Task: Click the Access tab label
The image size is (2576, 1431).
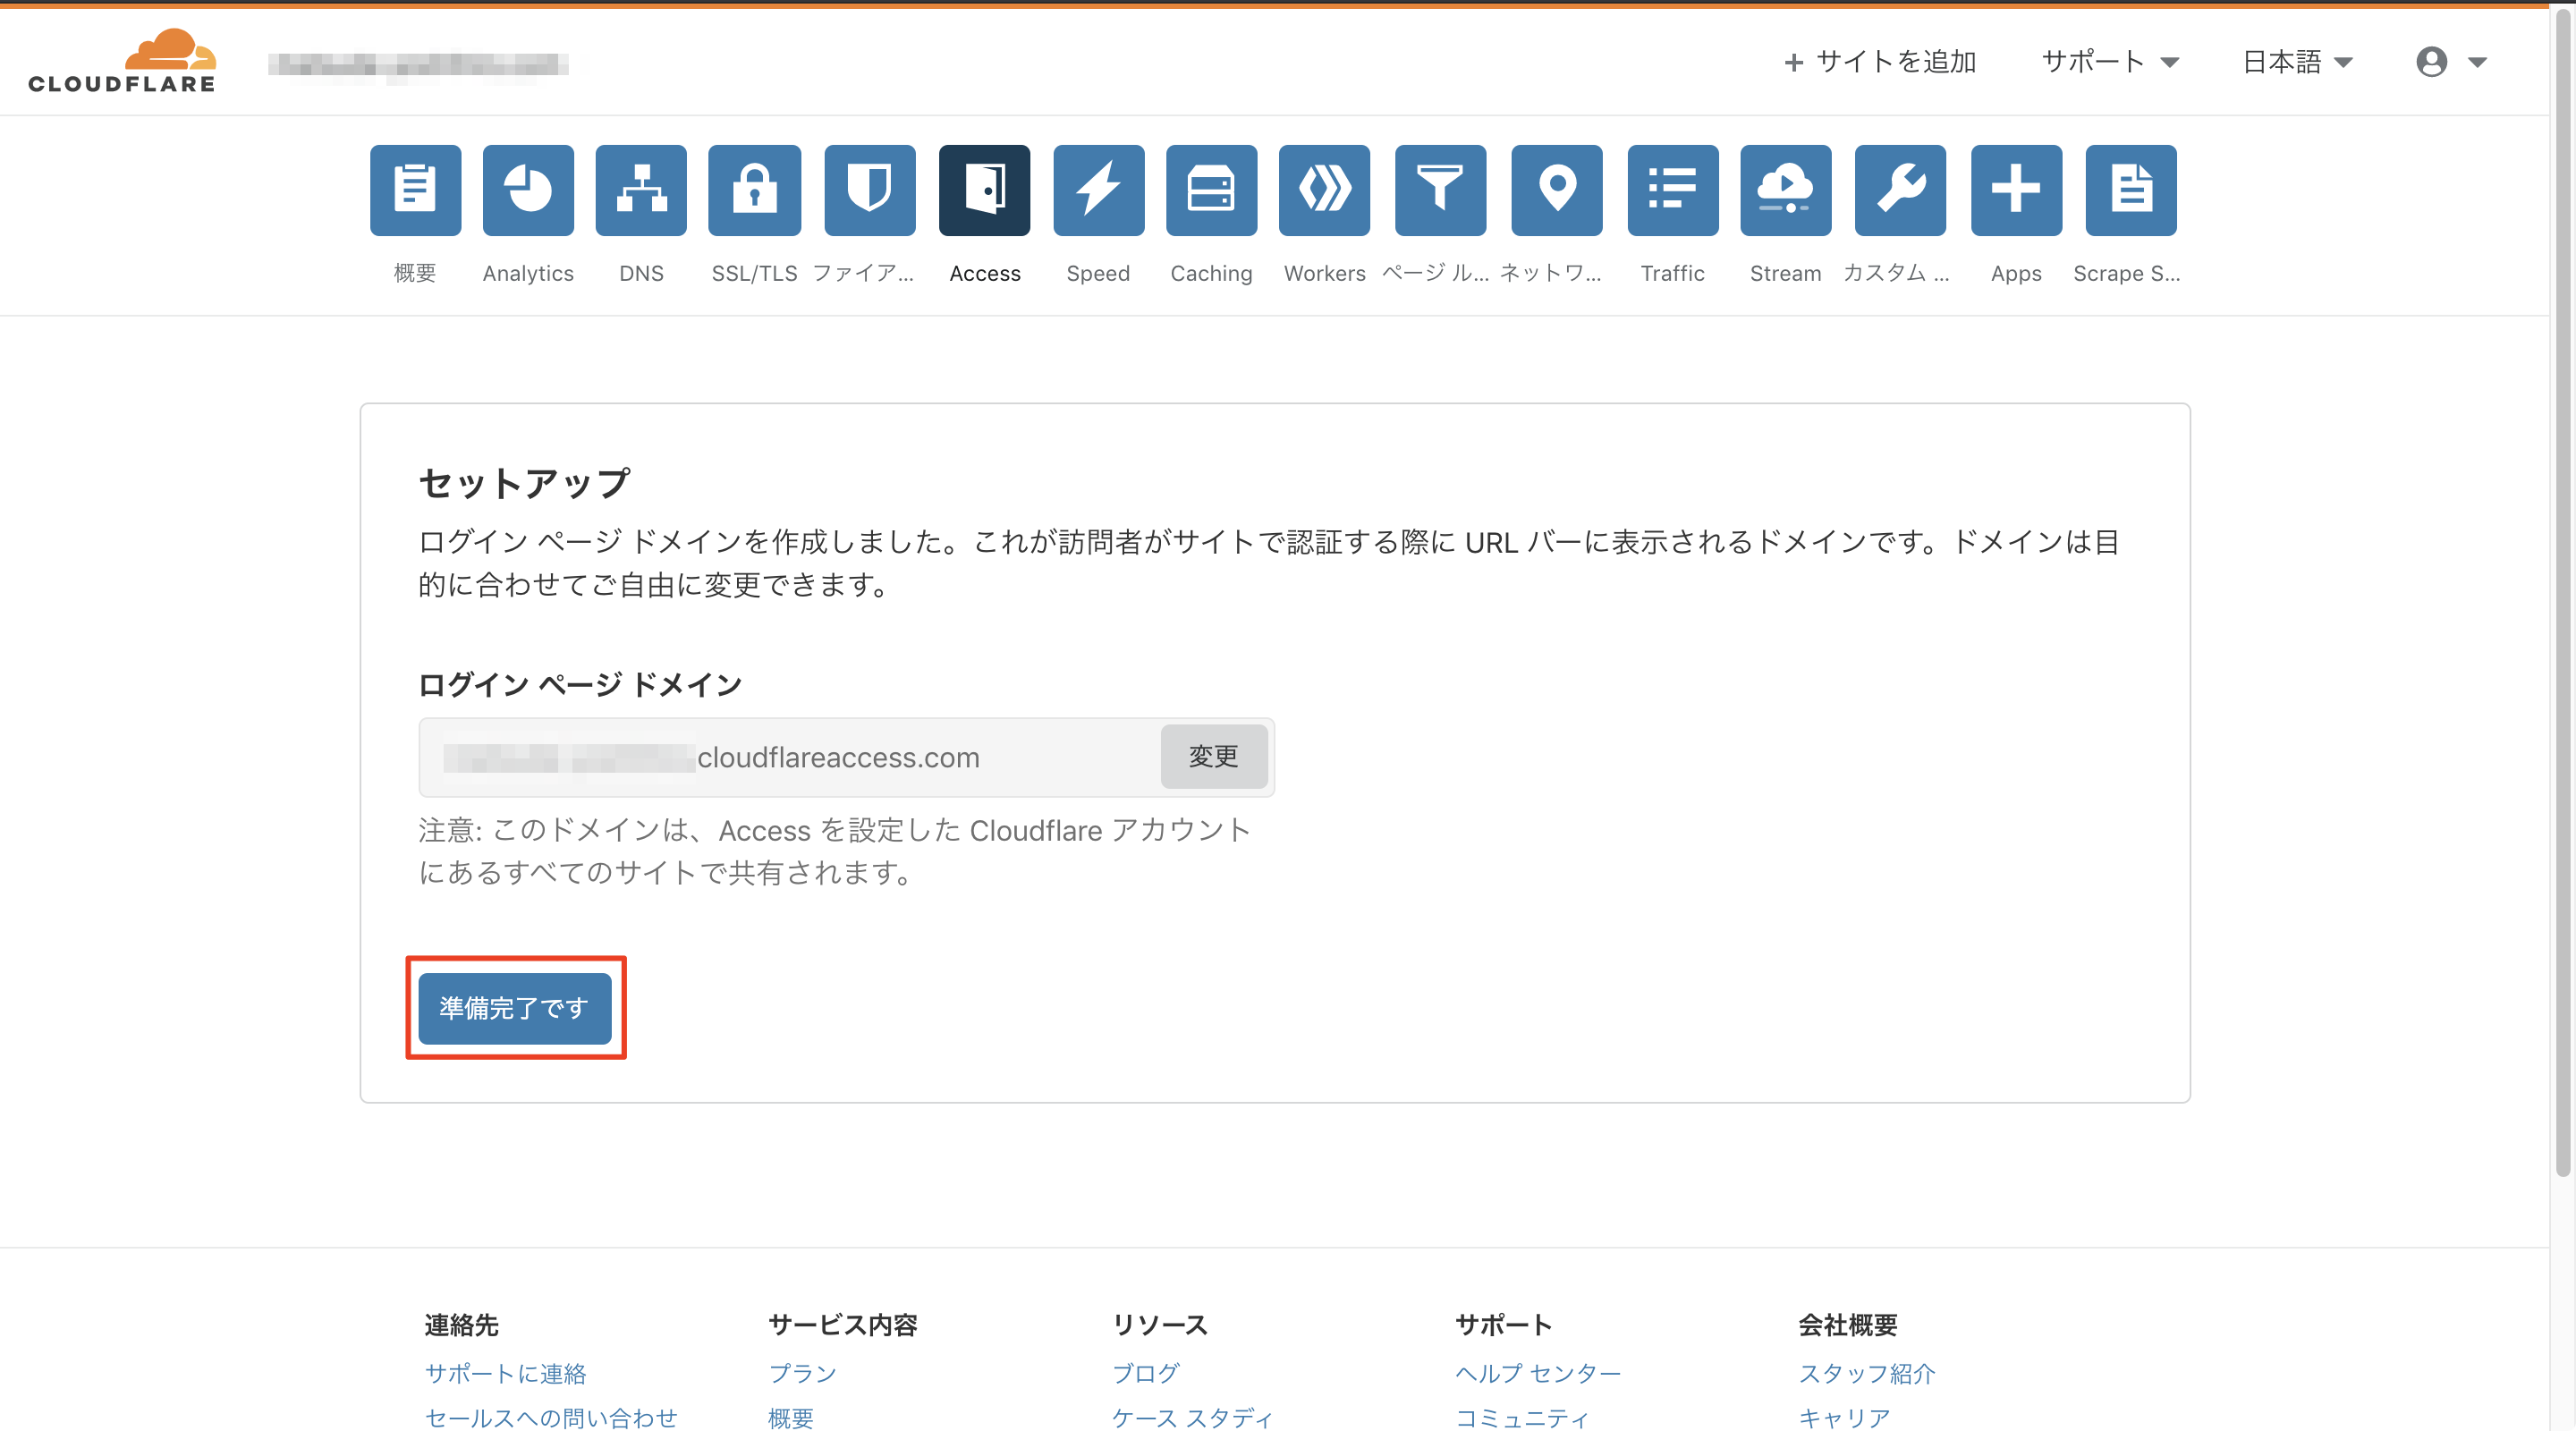Action: (984, 273)
